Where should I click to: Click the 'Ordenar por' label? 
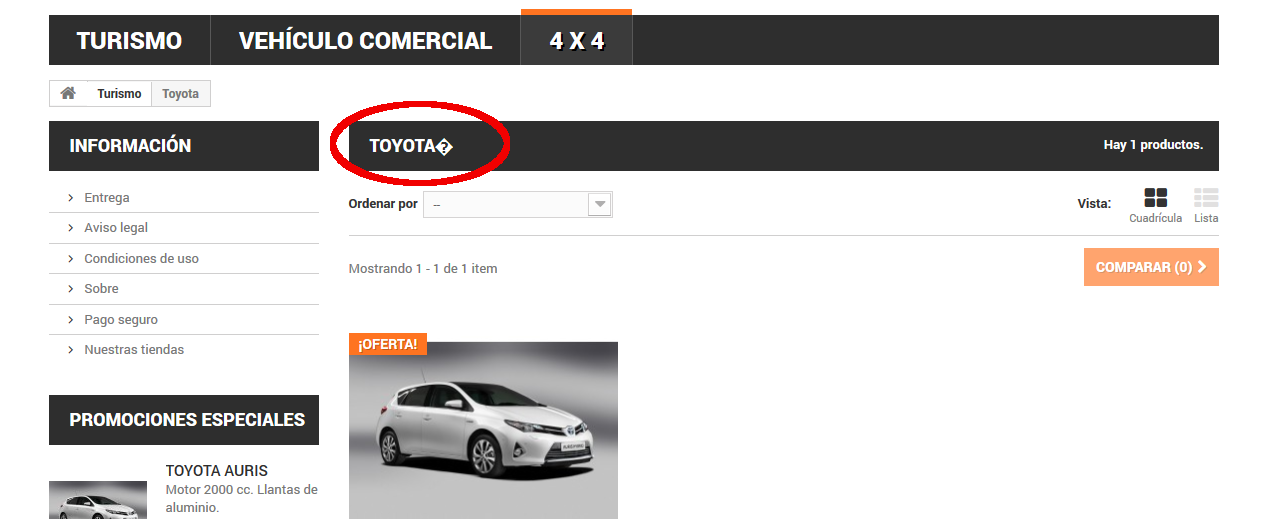tap(383, 204)
